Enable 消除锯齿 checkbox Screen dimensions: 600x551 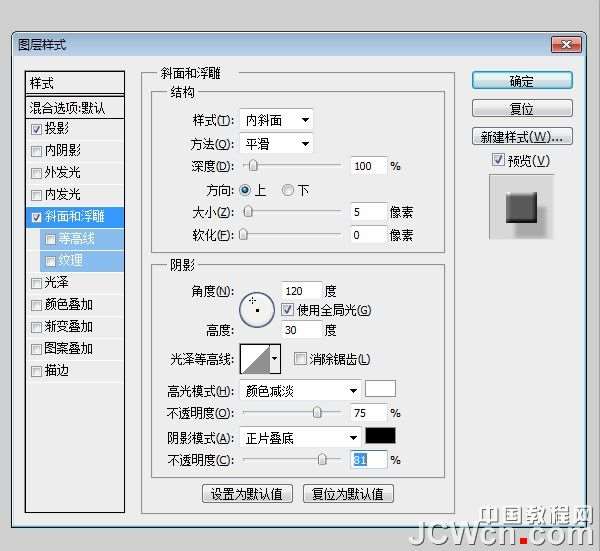tap(300, 359)
